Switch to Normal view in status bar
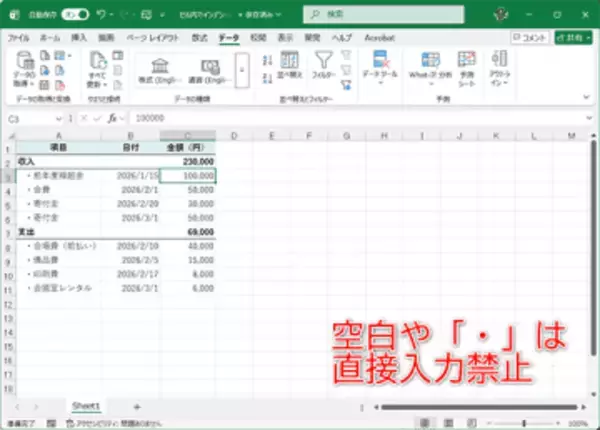 point(425,423)
